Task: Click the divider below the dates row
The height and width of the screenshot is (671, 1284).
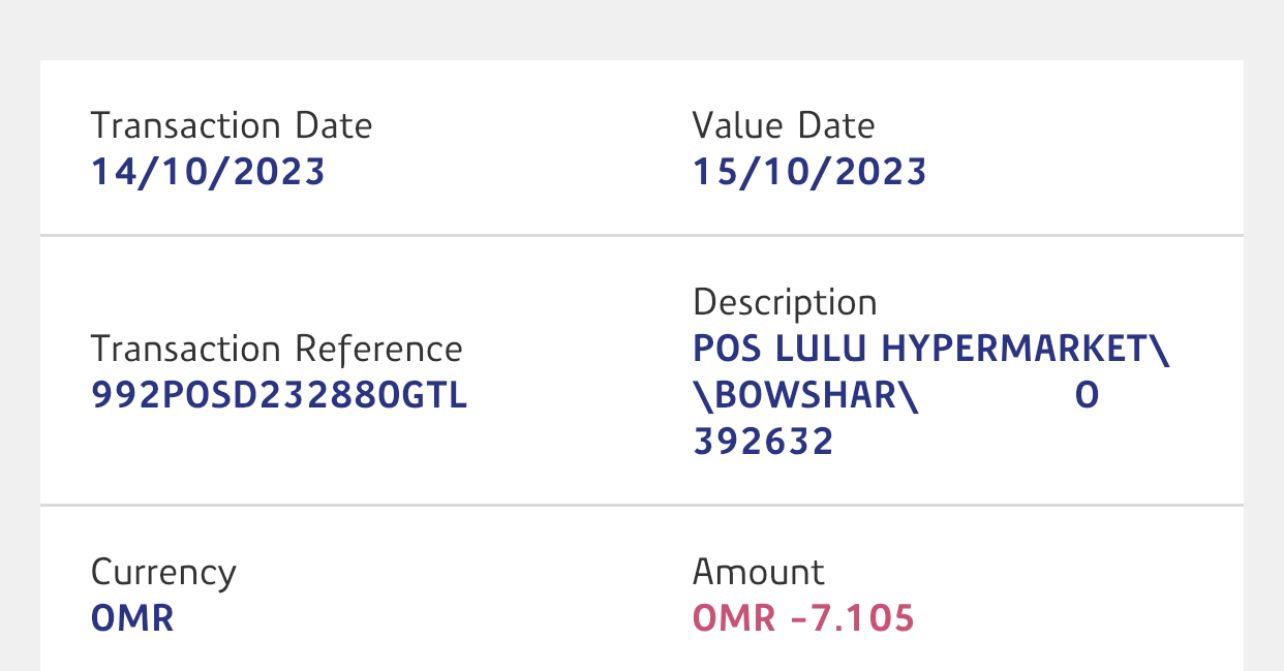Action: coord(642,236)
